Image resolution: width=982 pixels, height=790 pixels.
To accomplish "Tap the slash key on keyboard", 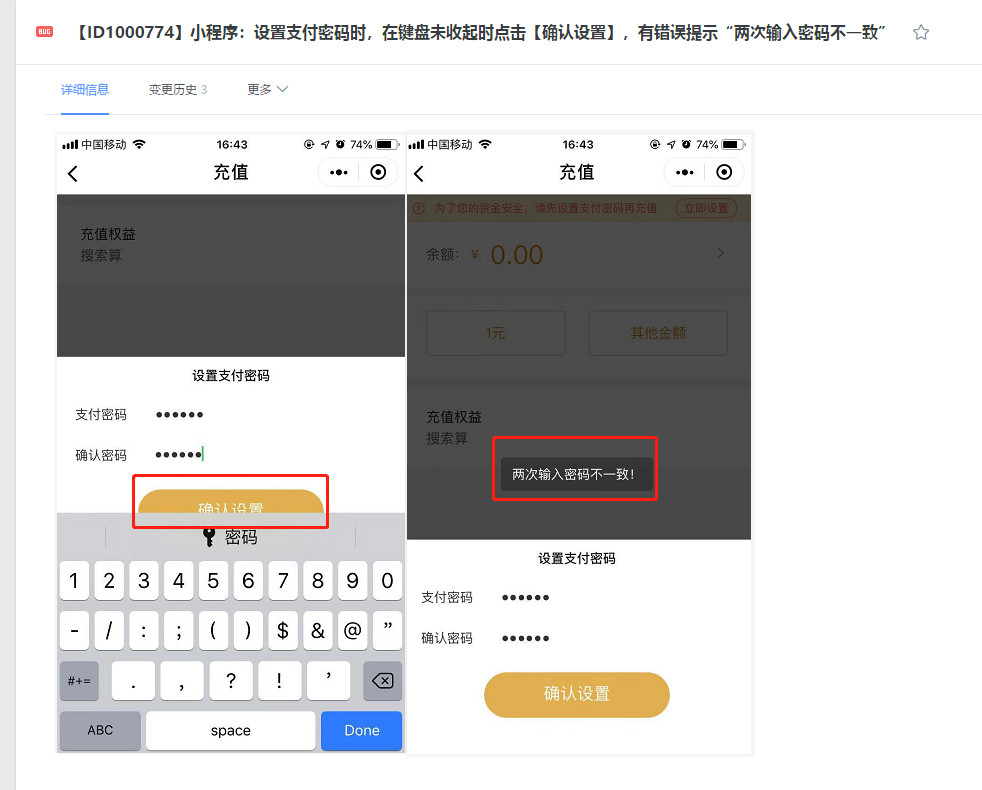I will pyautogui.click(x=109, y=630).
